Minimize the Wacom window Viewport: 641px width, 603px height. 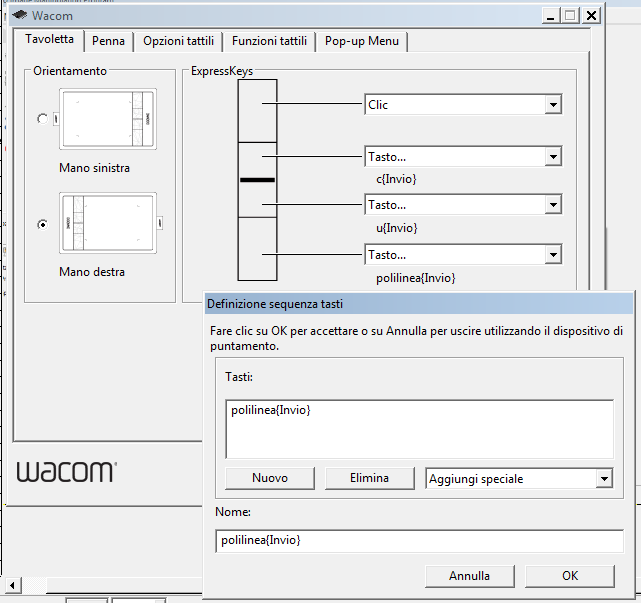pyautogui.click(x=551, y=16)
